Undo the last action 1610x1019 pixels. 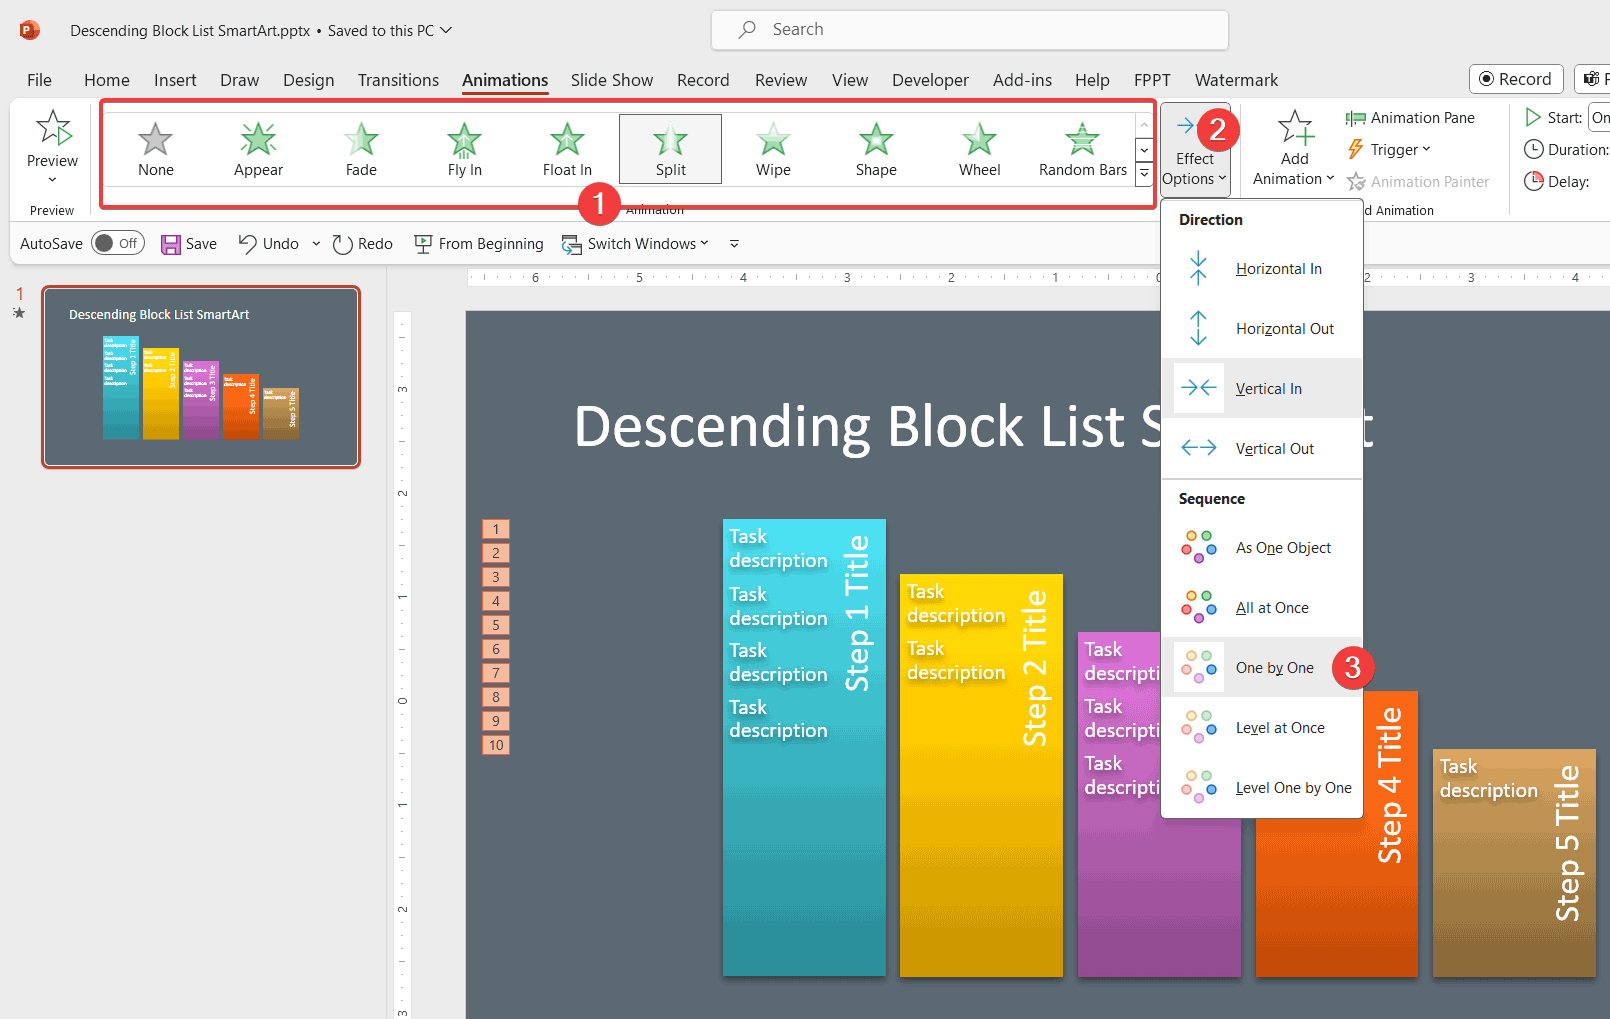(267, 243)
